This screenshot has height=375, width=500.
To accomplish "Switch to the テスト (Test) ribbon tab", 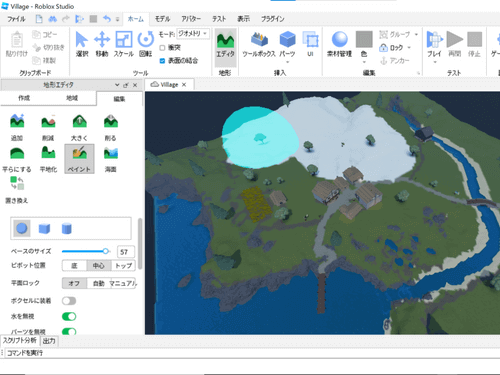I will [x=219, y=19].
